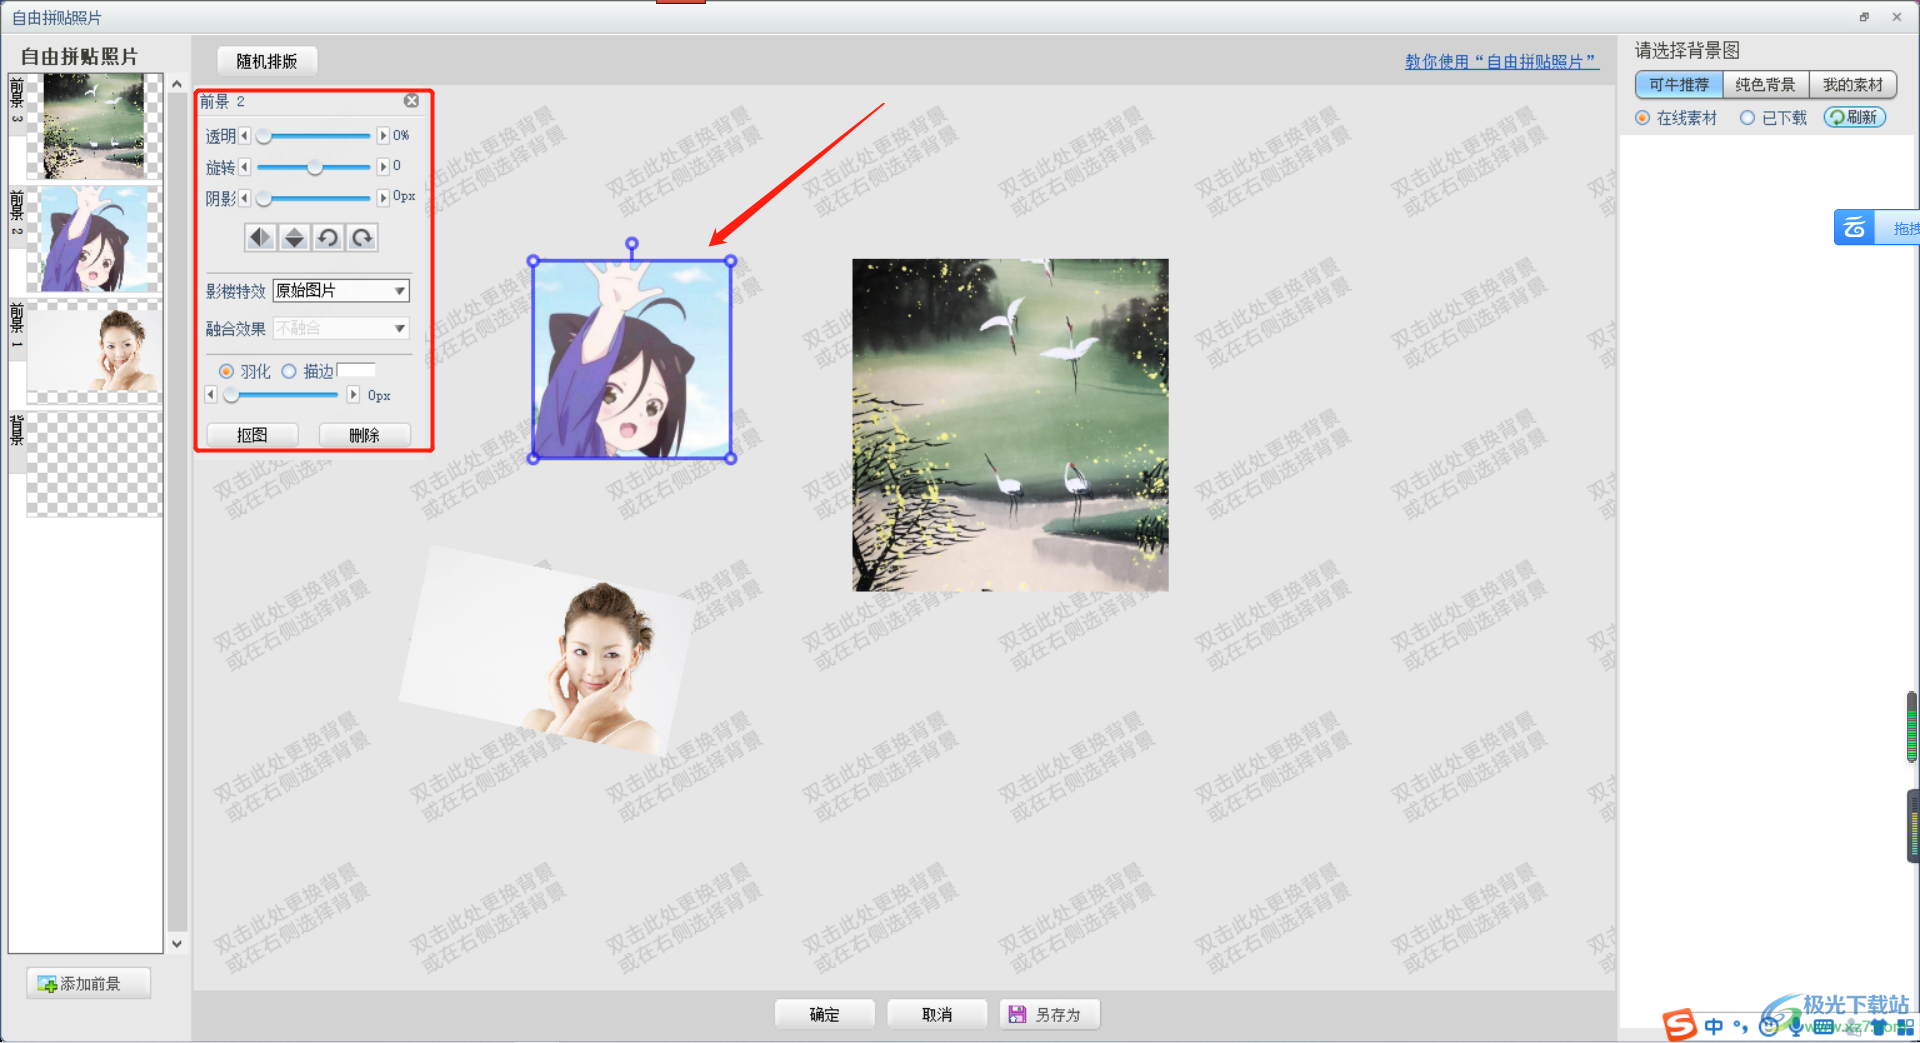
Task: Pick the 描边 stroke color swatch
Action: pos(356,370)
